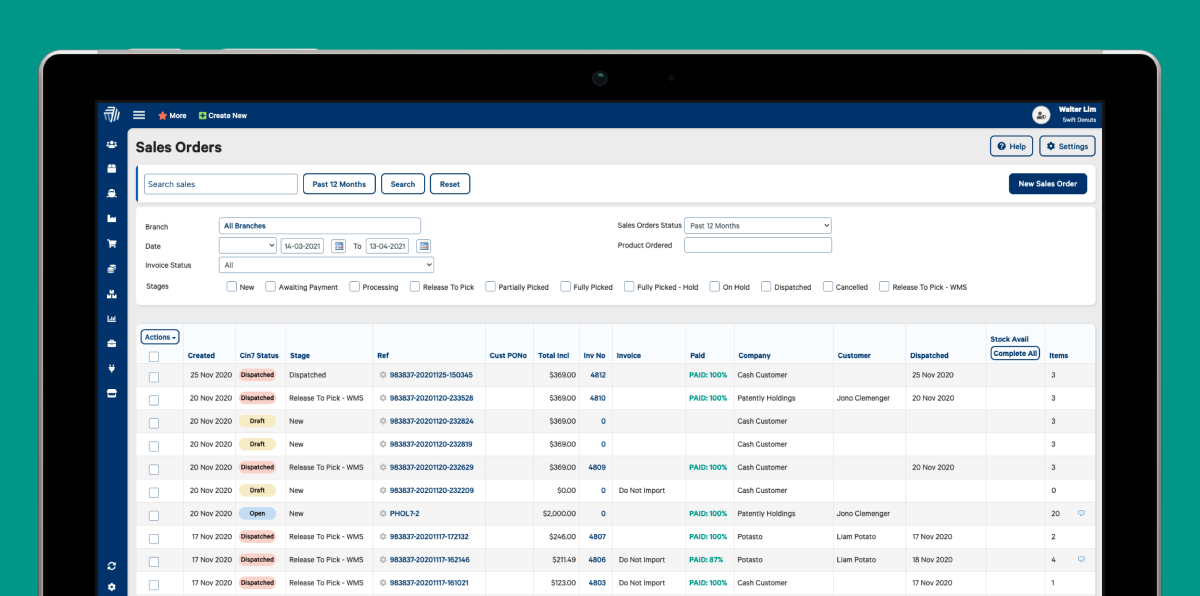
Task: Open the factory production icon in sidebar
Action: (112, 218)
